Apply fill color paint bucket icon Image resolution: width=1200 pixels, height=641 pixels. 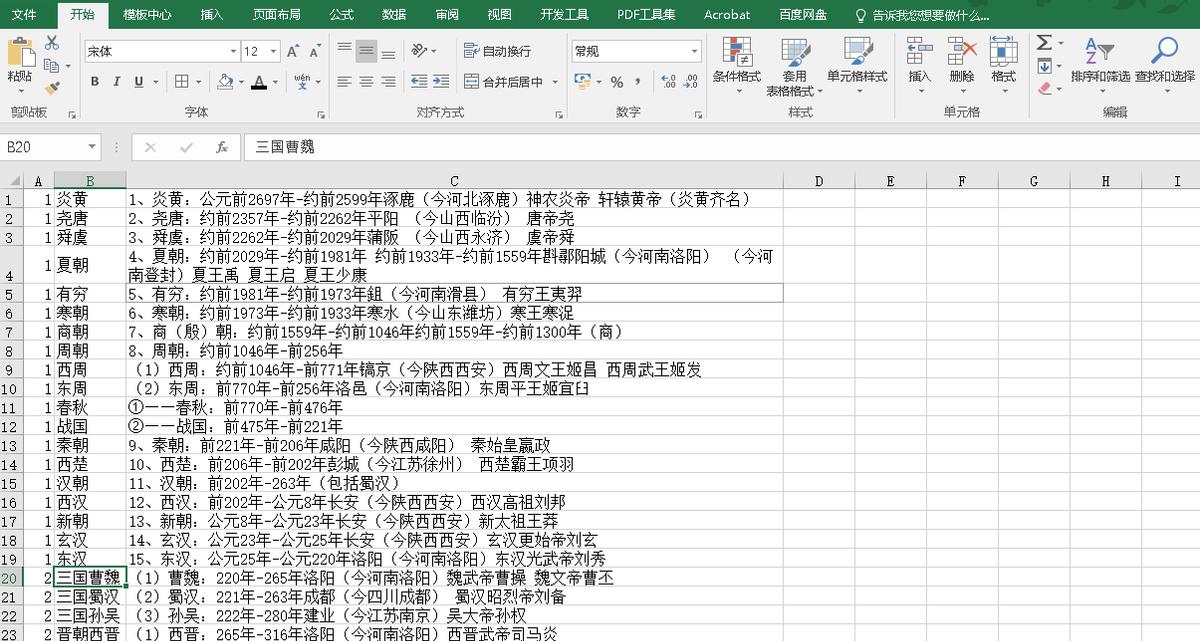[225, 81]
